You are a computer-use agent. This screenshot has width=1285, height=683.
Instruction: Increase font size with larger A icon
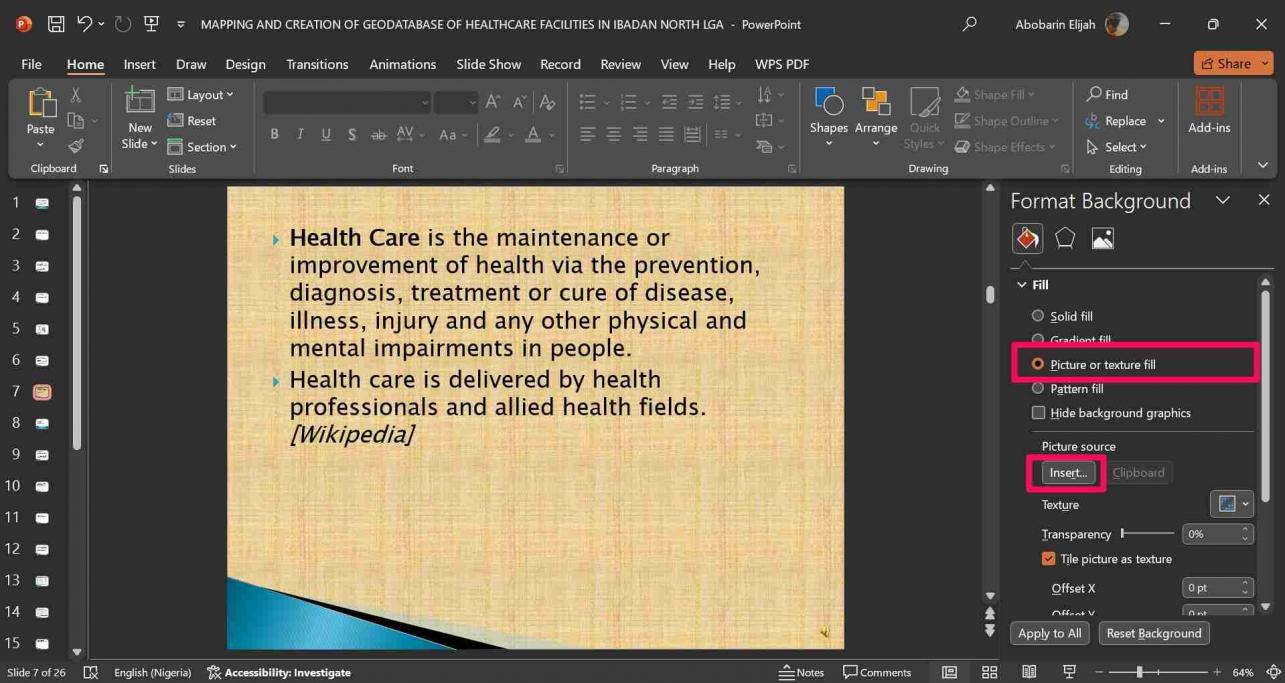click(x=493, y=102)
